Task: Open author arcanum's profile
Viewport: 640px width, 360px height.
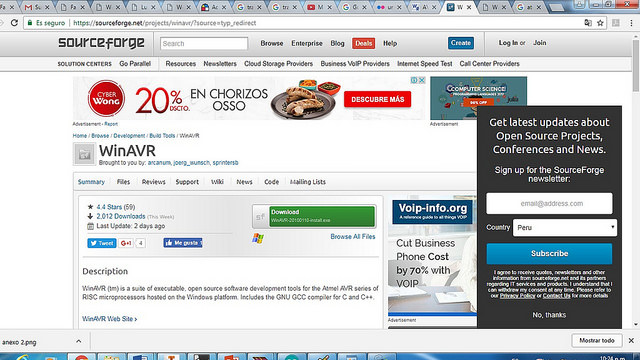Action: [x=159, y=162]
